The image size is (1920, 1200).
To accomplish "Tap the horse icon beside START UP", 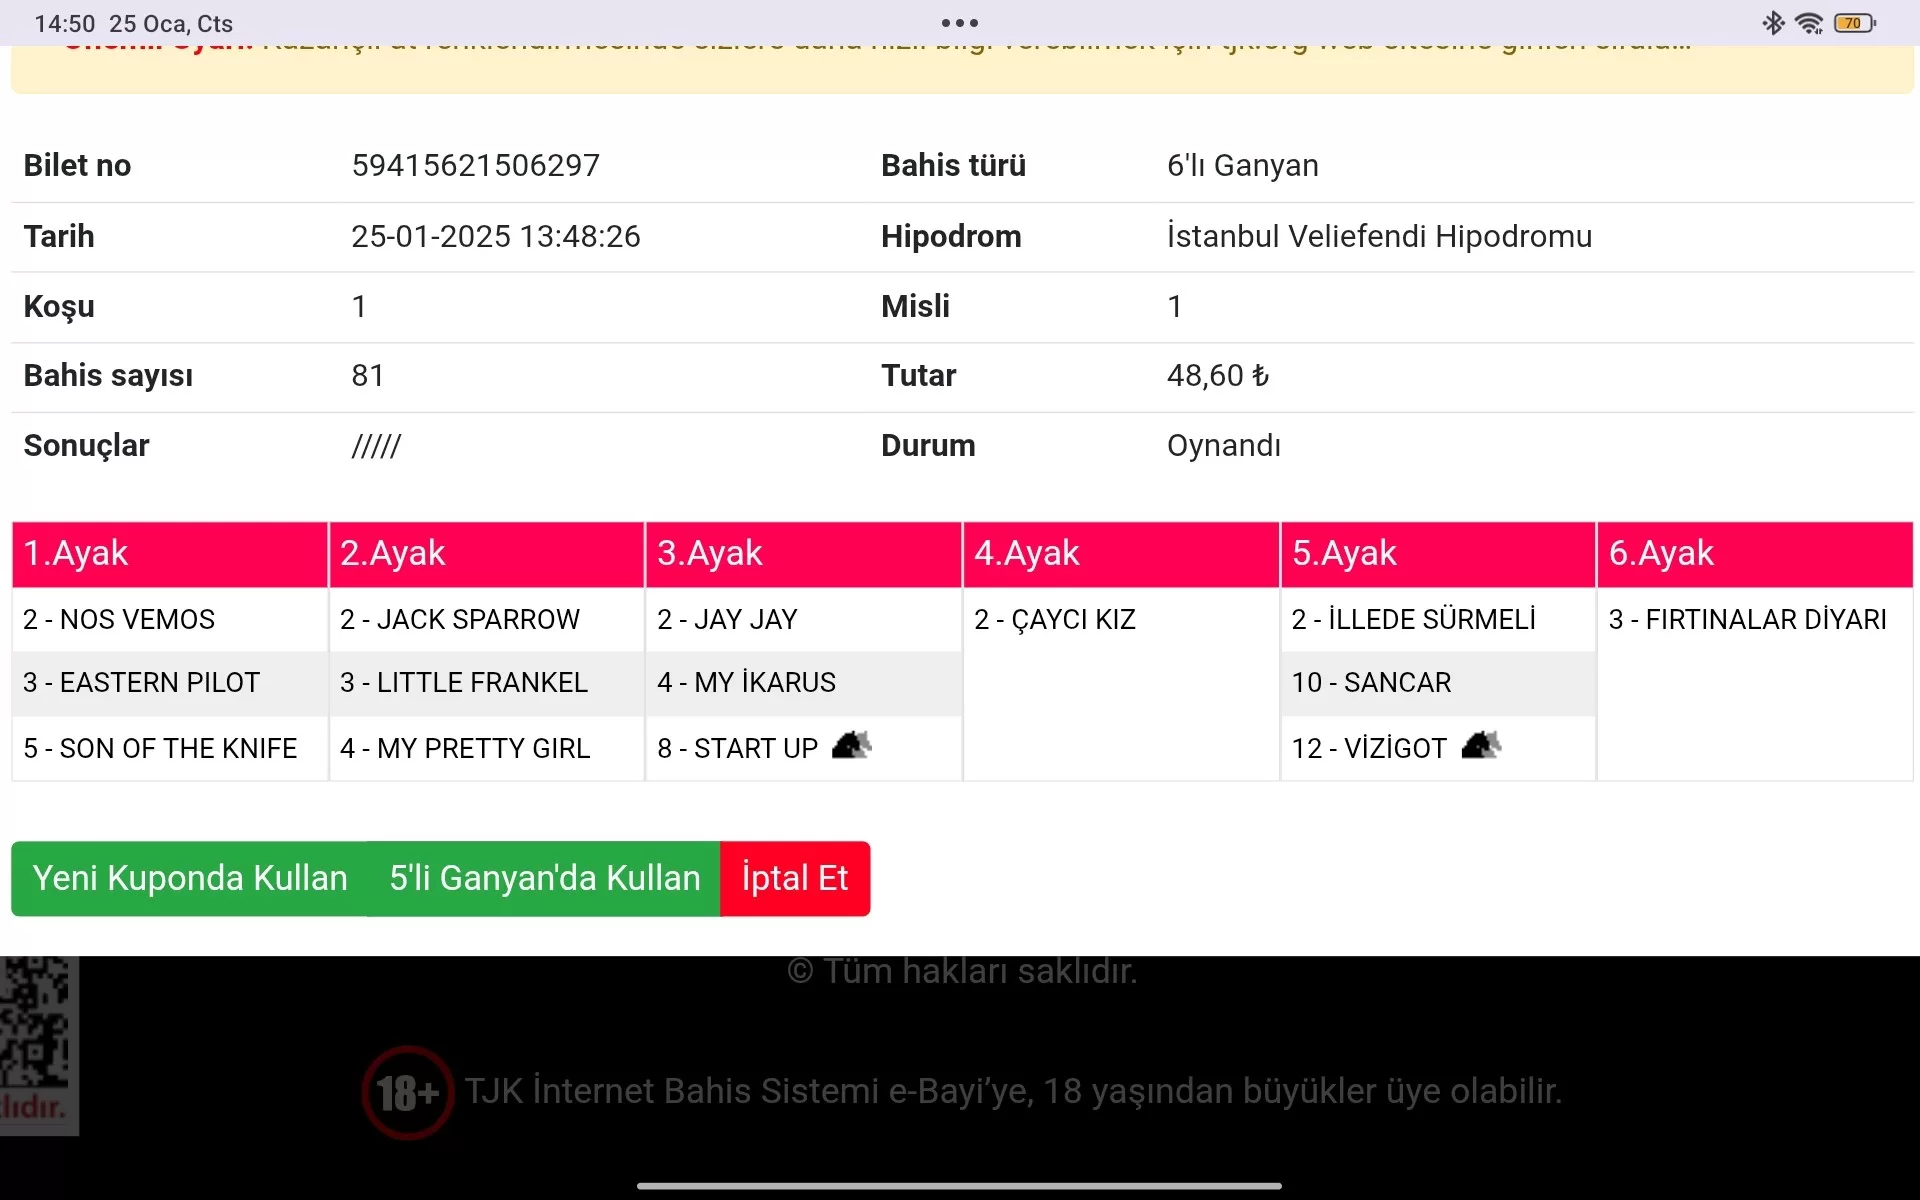I will (851, 746).
